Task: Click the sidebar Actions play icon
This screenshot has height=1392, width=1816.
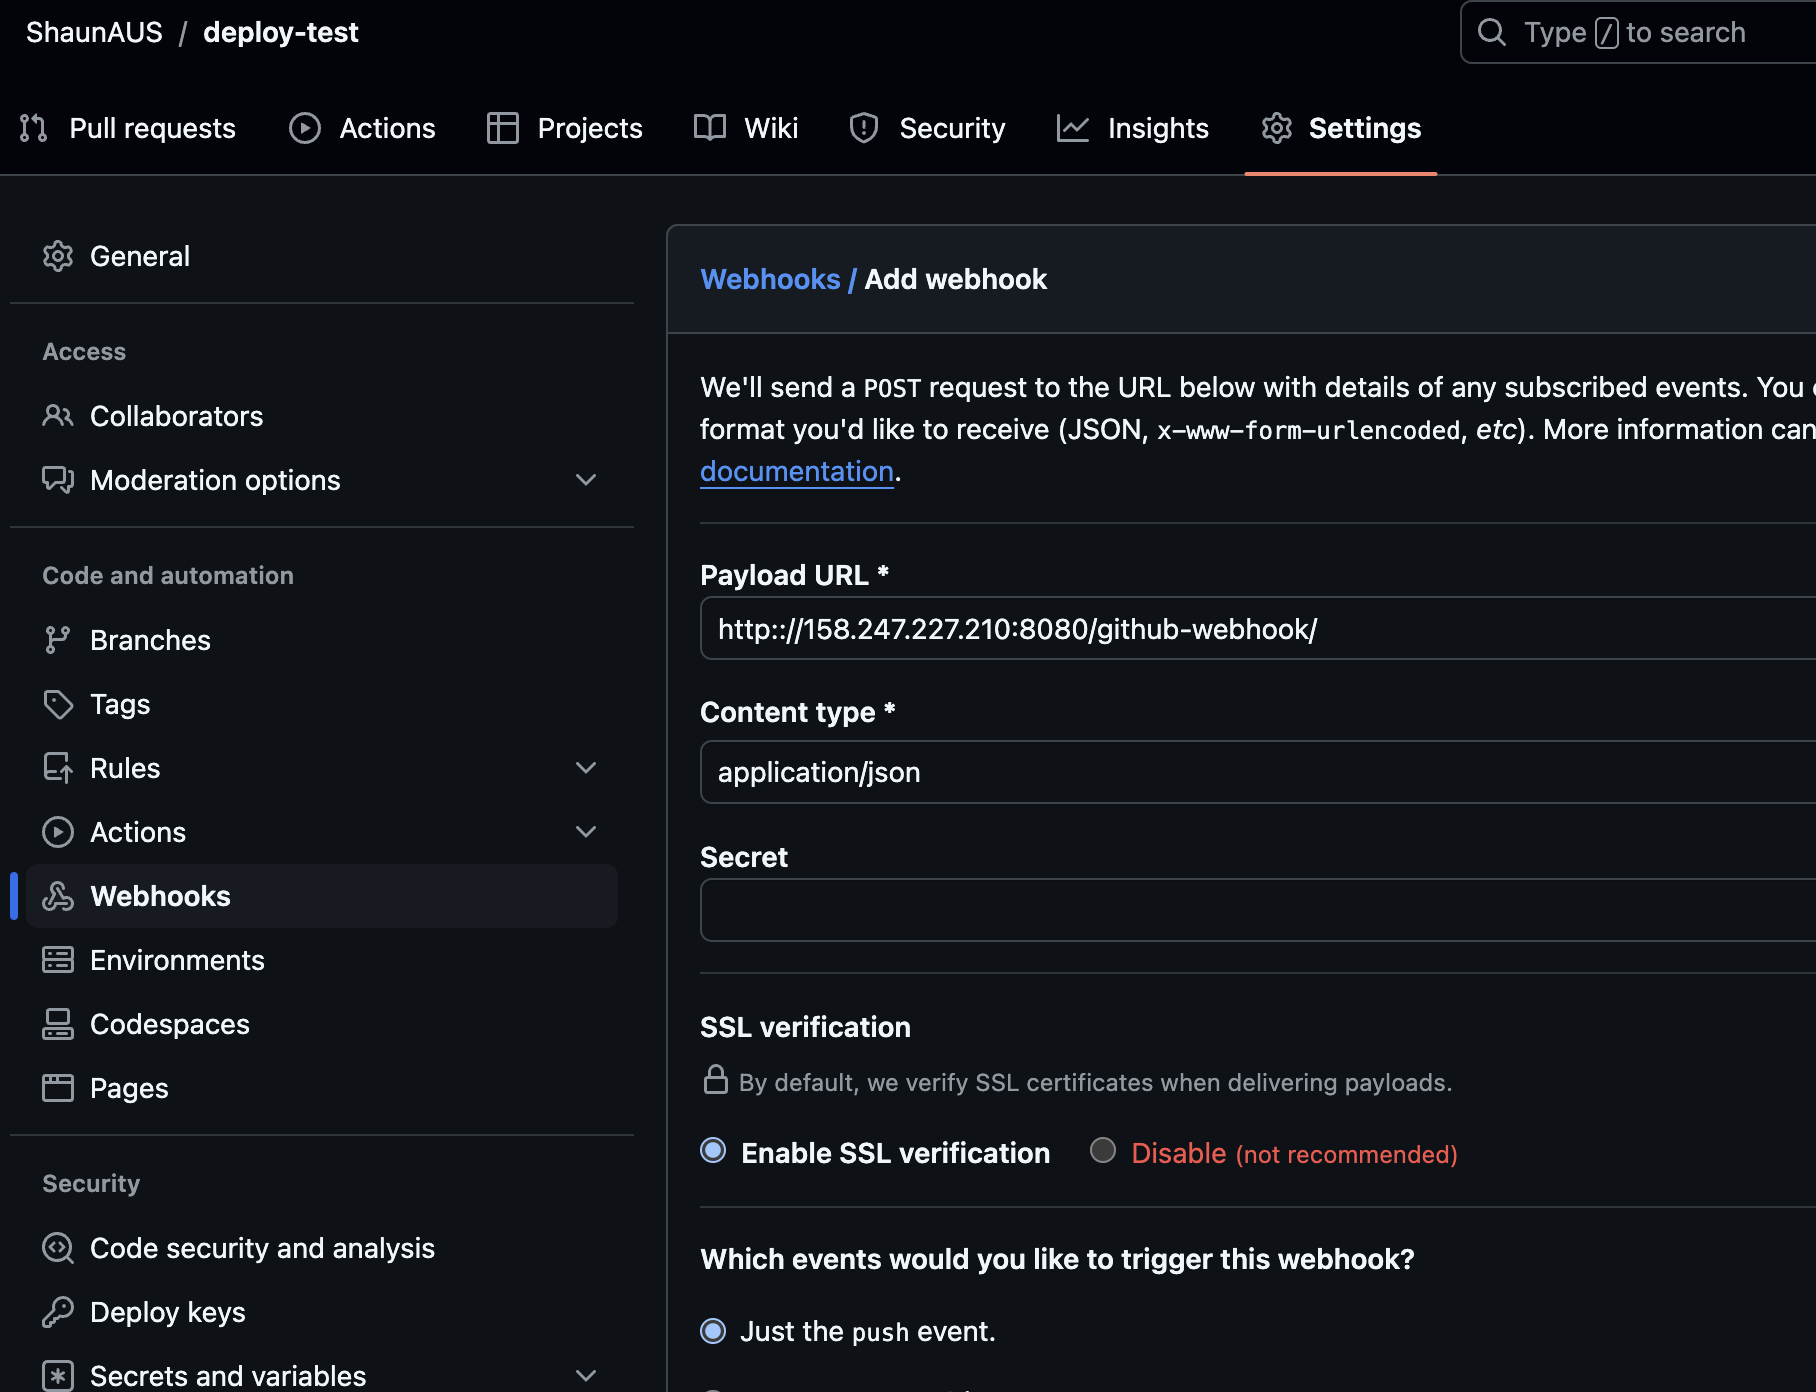Action: coord(58,832)
